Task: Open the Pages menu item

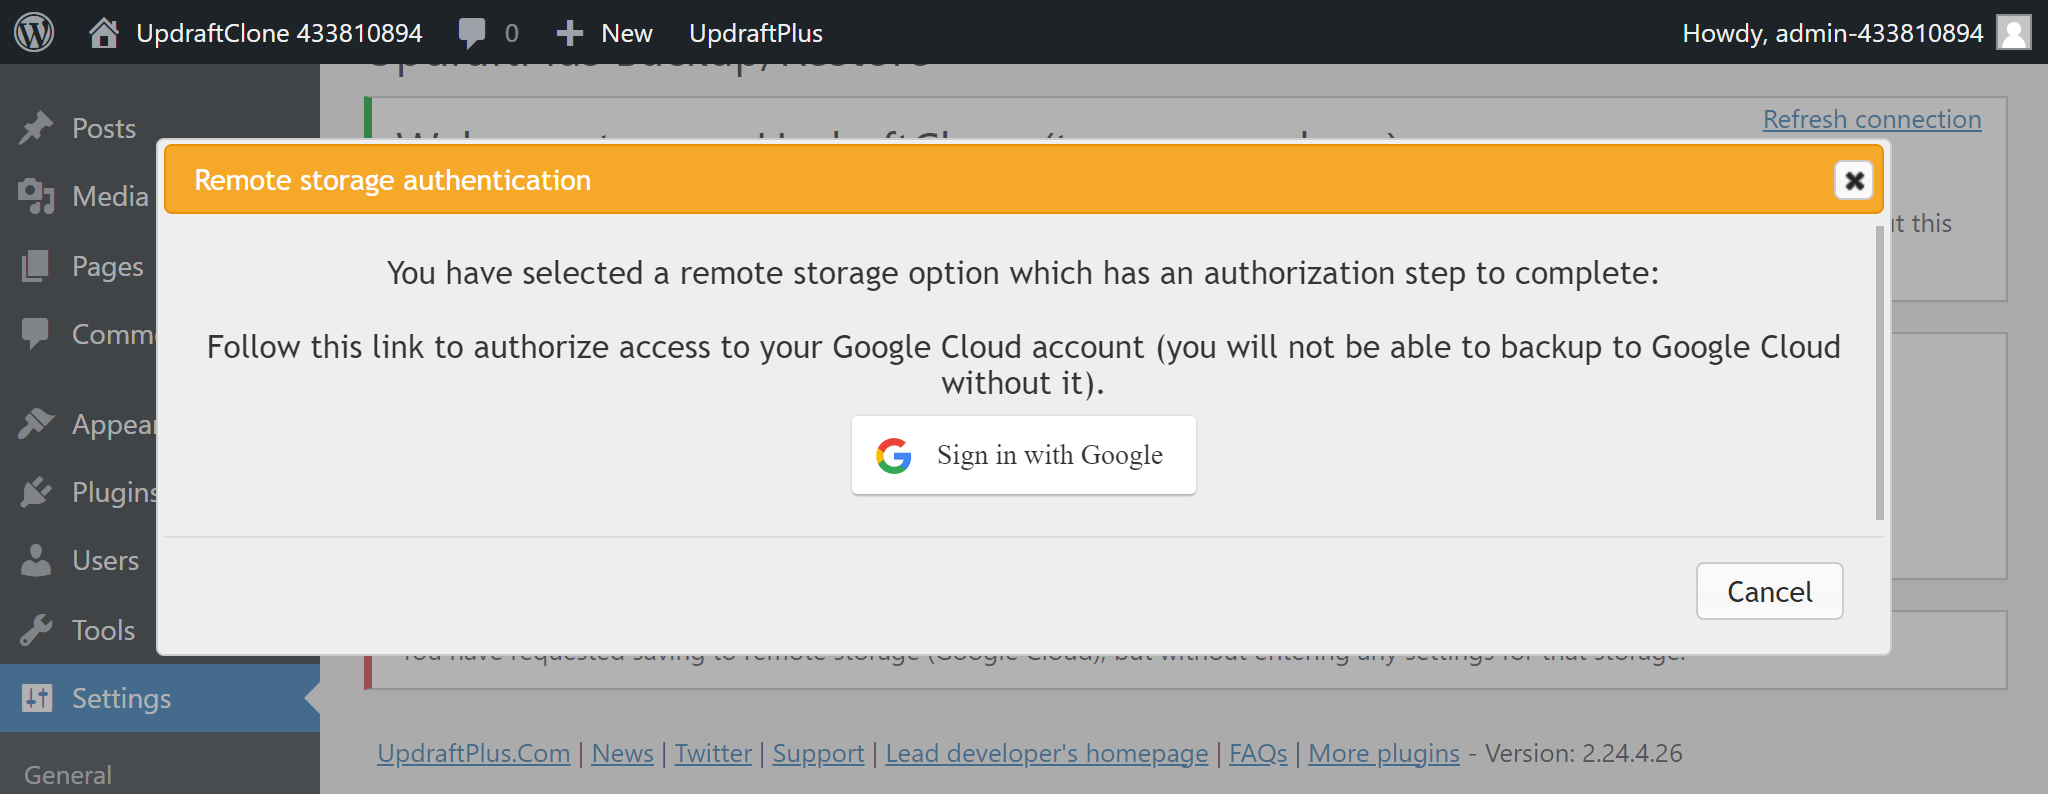Action: pyautogui.click(x=107, y=267)
